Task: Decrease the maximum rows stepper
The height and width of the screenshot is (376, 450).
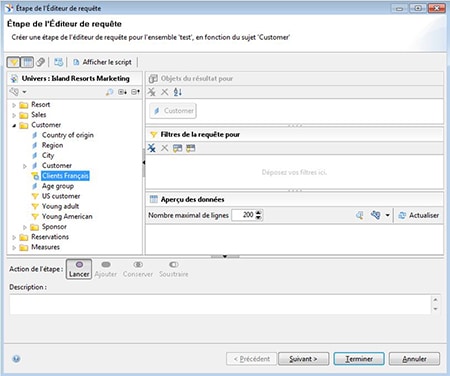Action: pyautogui.click(x=259, y=218)
